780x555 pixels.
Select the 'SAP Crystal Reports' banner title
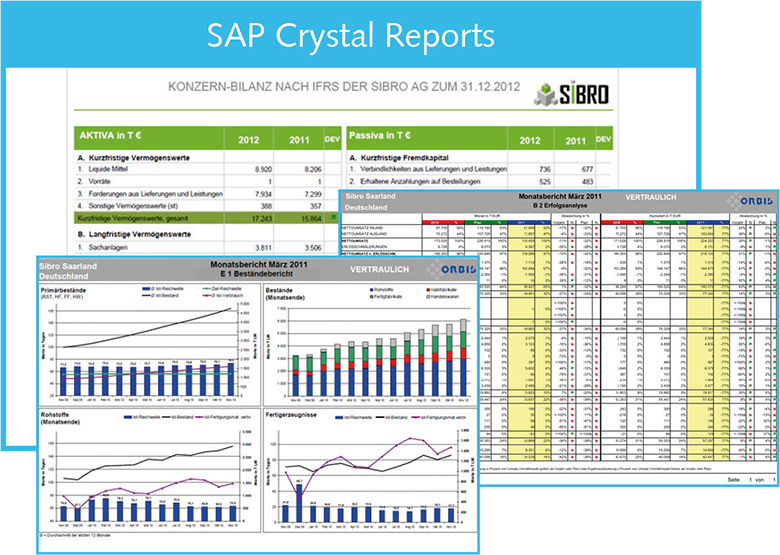click(x=351, y=35)
